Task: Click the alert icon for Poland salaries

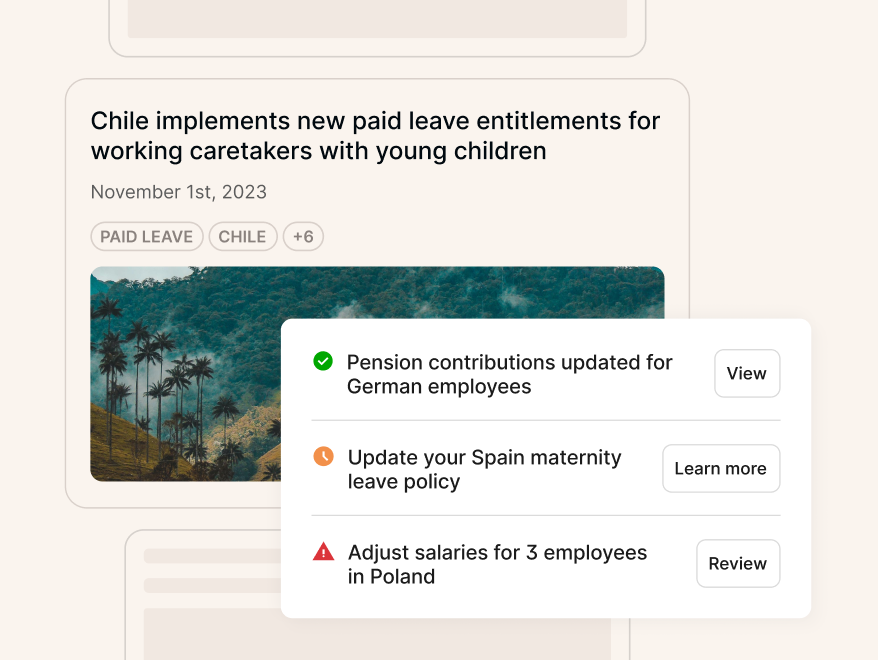Action: tap(322, 551)
